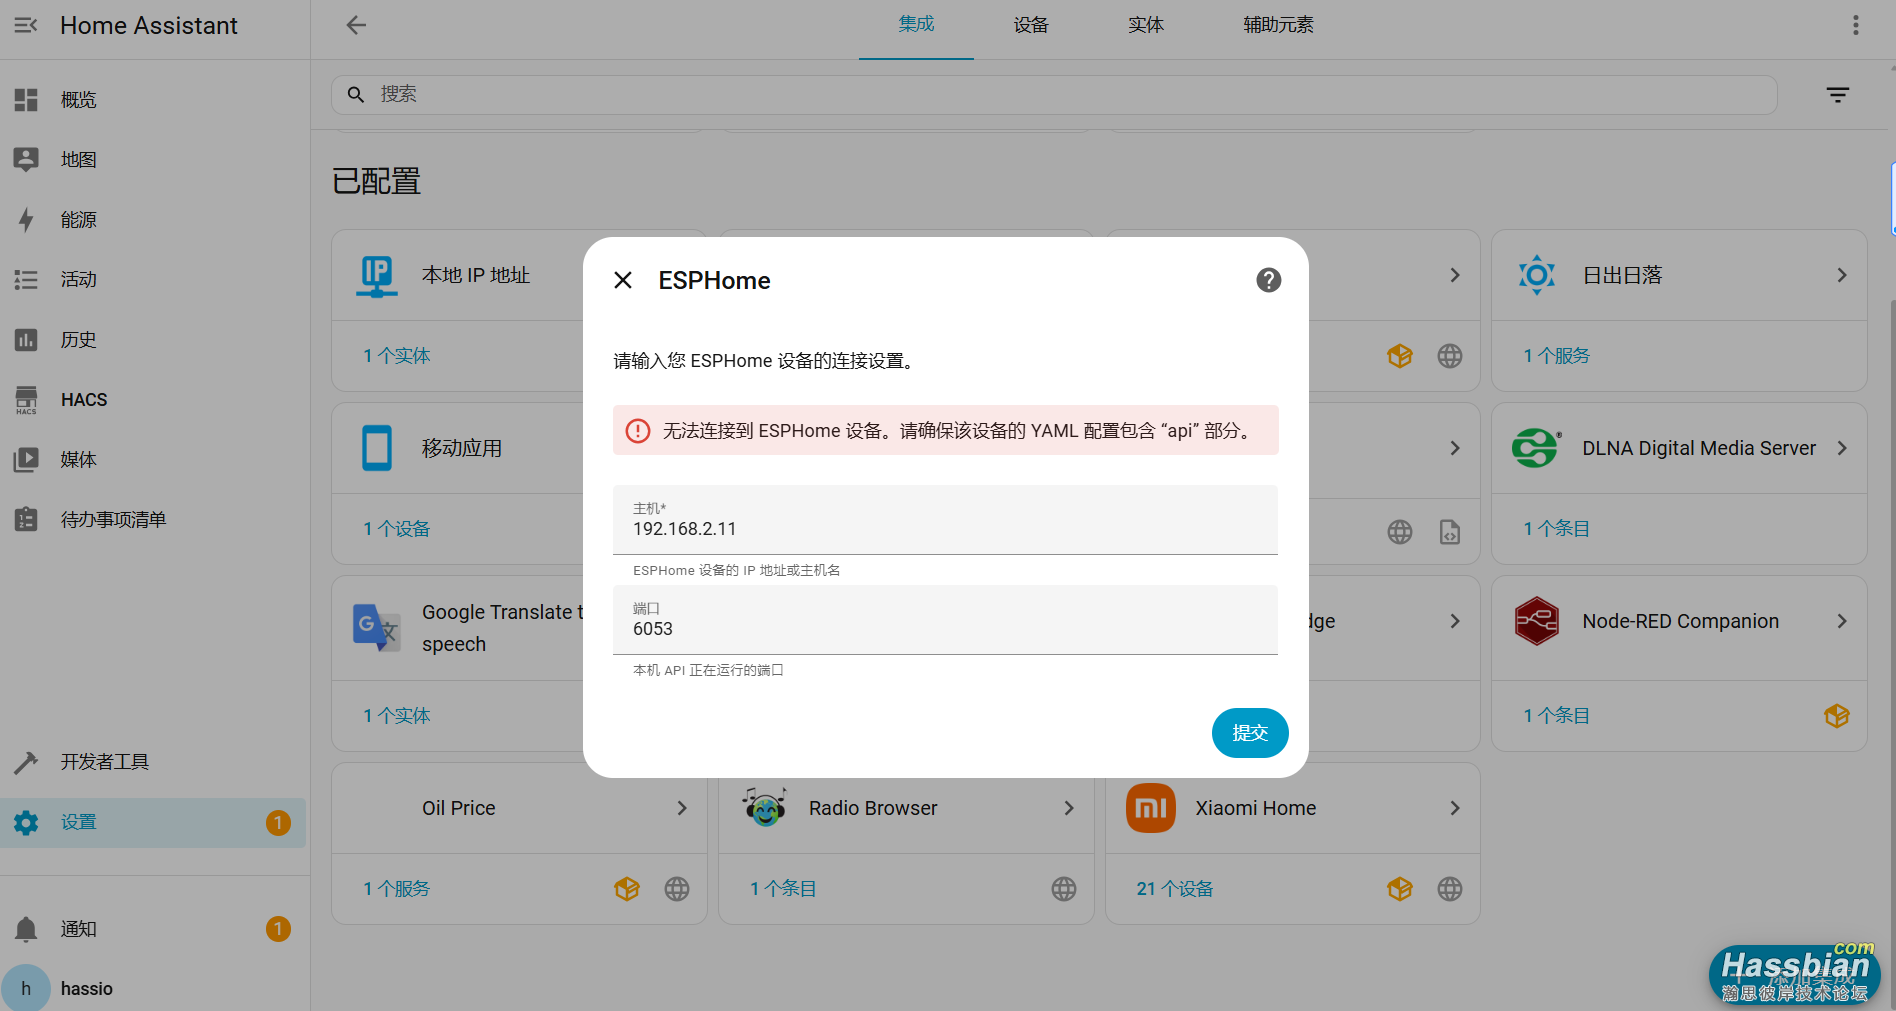
Task: Switch to the 设备 tab
Action: click(x=1031, y=25)
